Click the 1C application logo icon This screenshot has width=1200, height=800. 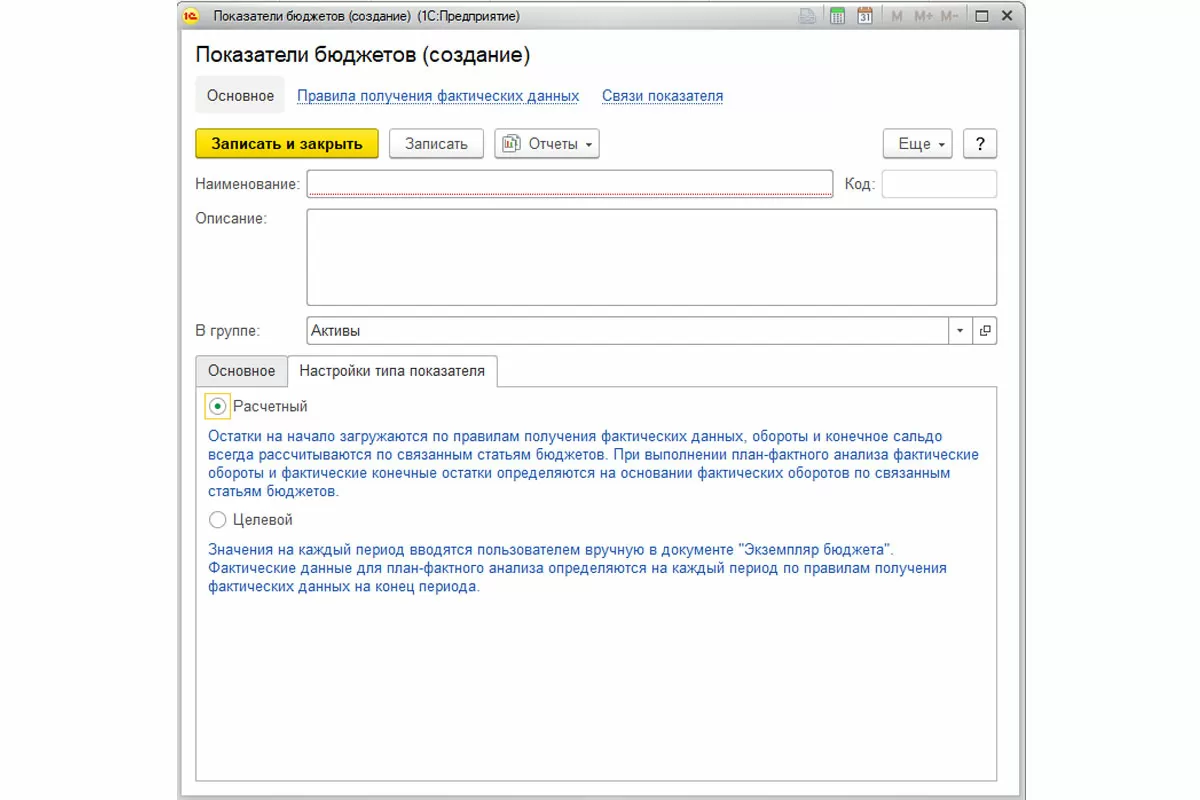(x=192, y=16)
